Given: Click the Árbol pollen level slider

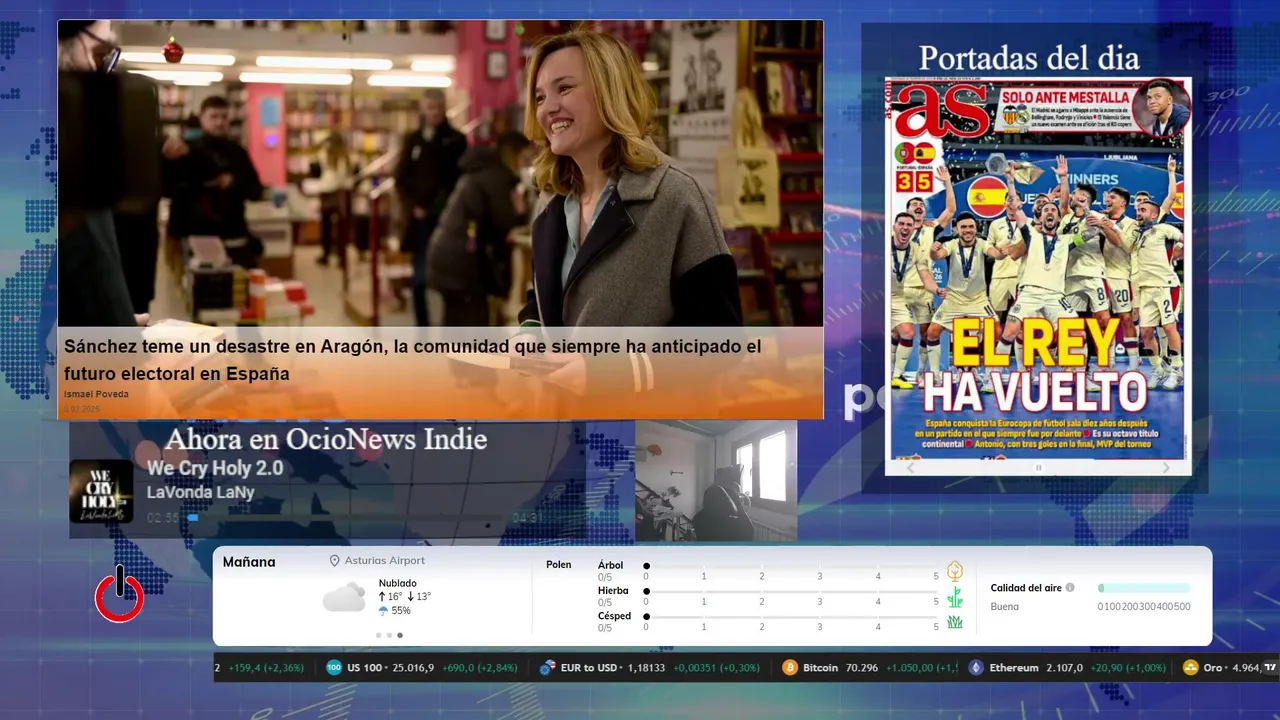Looking at the screenshot, I should click(x=791, y=566).
